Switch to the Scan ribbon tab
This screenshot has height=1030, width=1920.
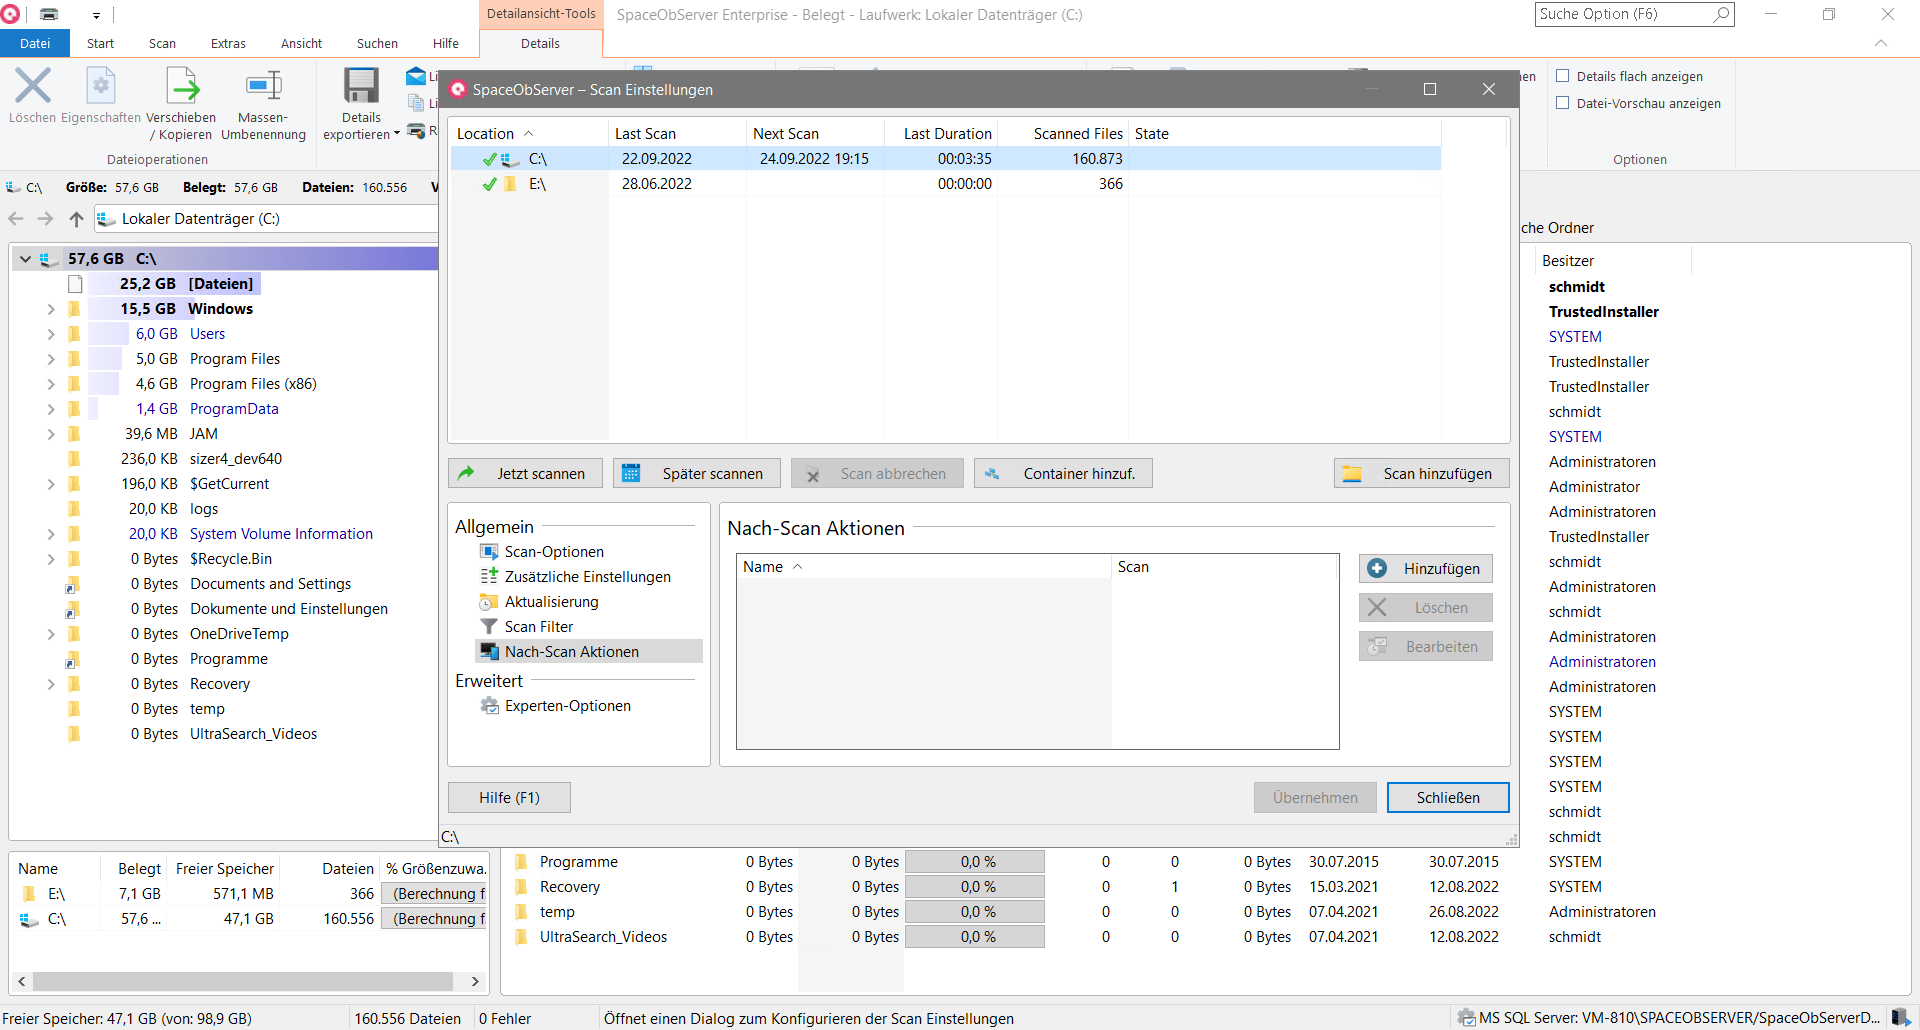[162, 43]
